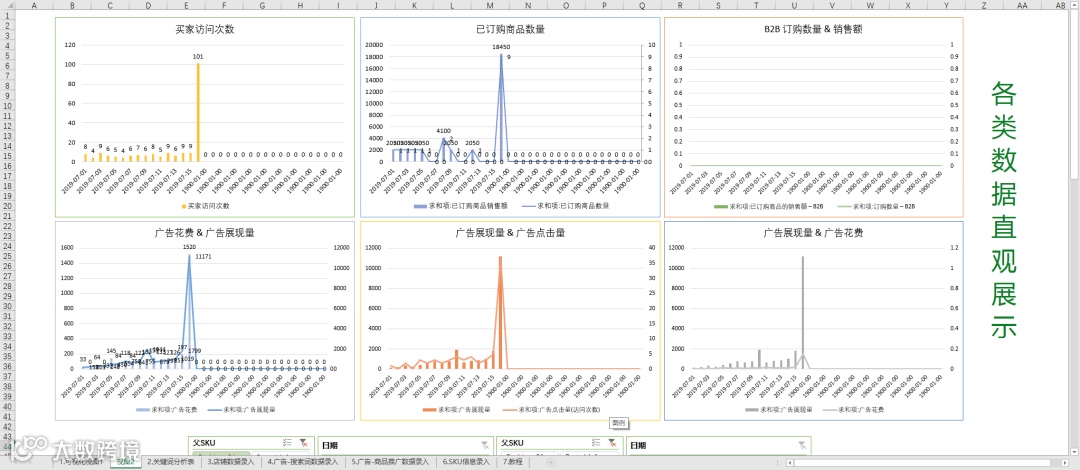Switch to the 2.关键词分析表 sheet tab
This screenshot has width=1080, height=470.
tap(172, 462)
